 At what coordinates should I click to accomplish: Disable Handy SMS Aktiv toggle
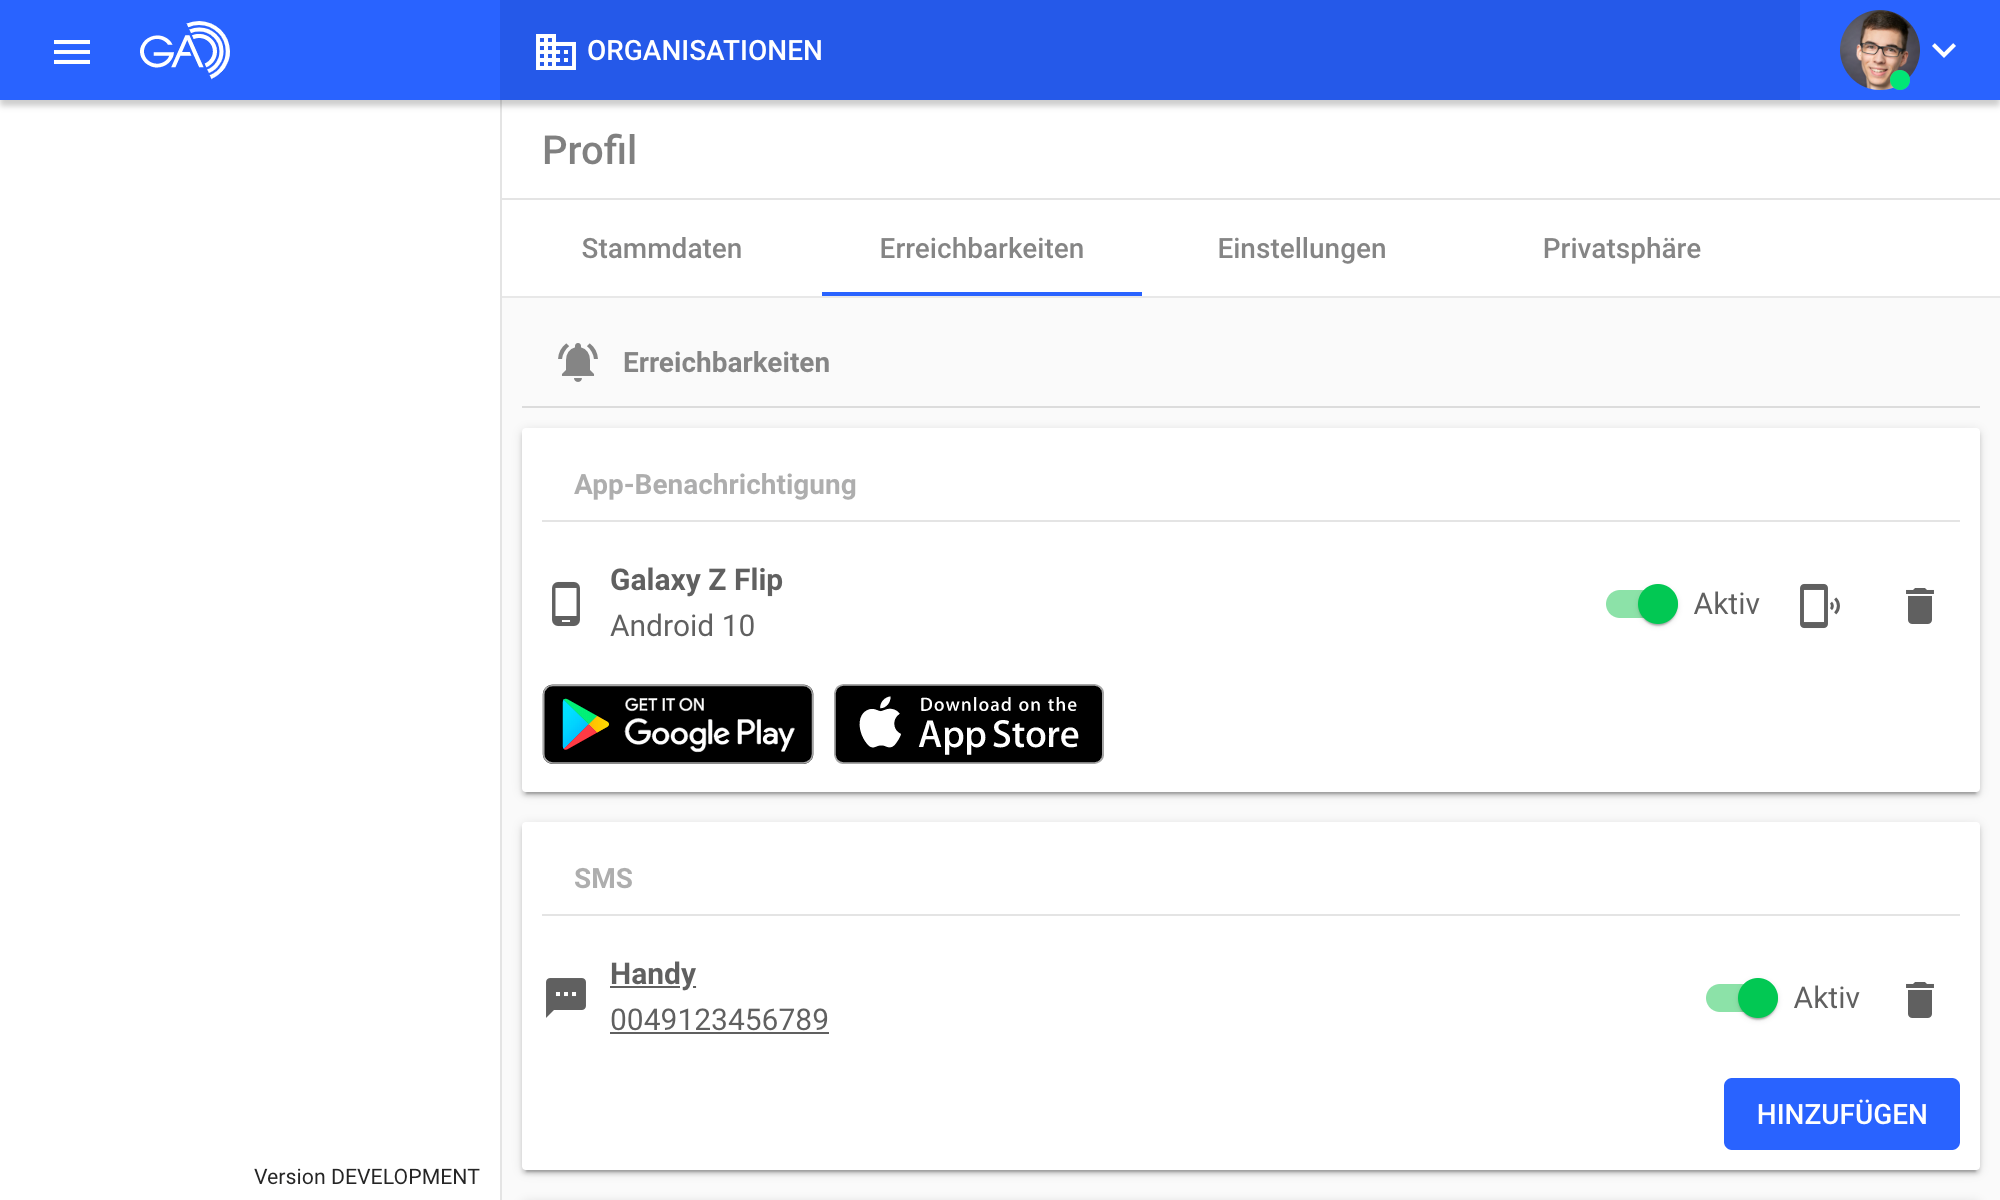(1741, 998)
